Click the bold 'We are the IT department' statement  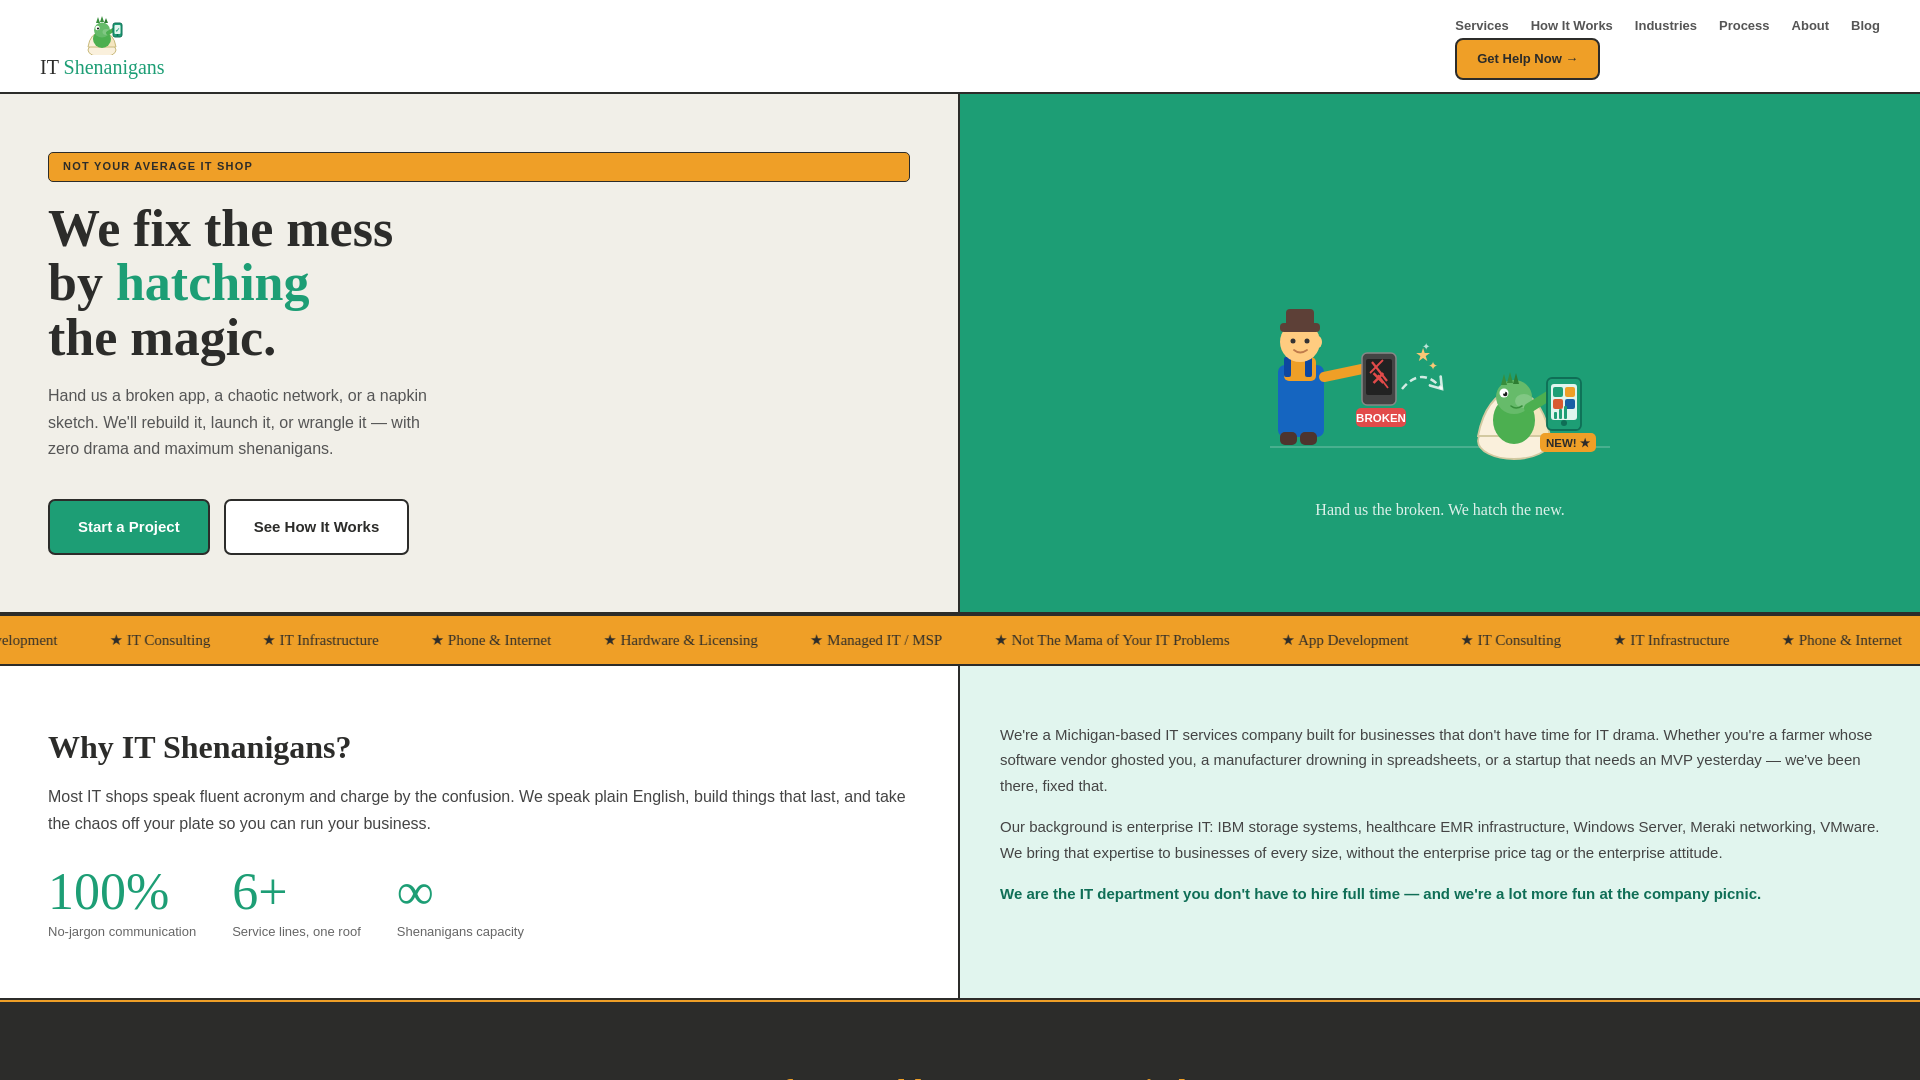click(x=1380, y=894)
